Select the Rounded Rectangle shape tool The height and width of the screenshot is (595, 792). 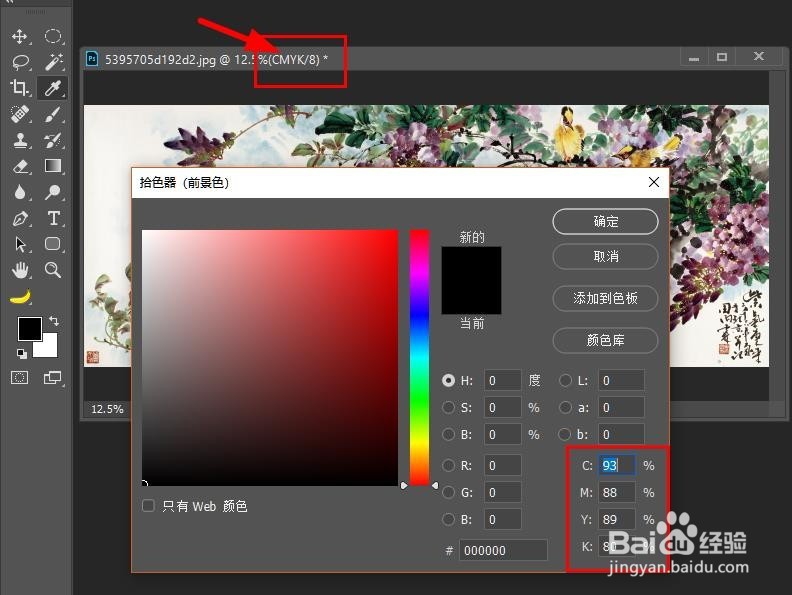[53, 244]
